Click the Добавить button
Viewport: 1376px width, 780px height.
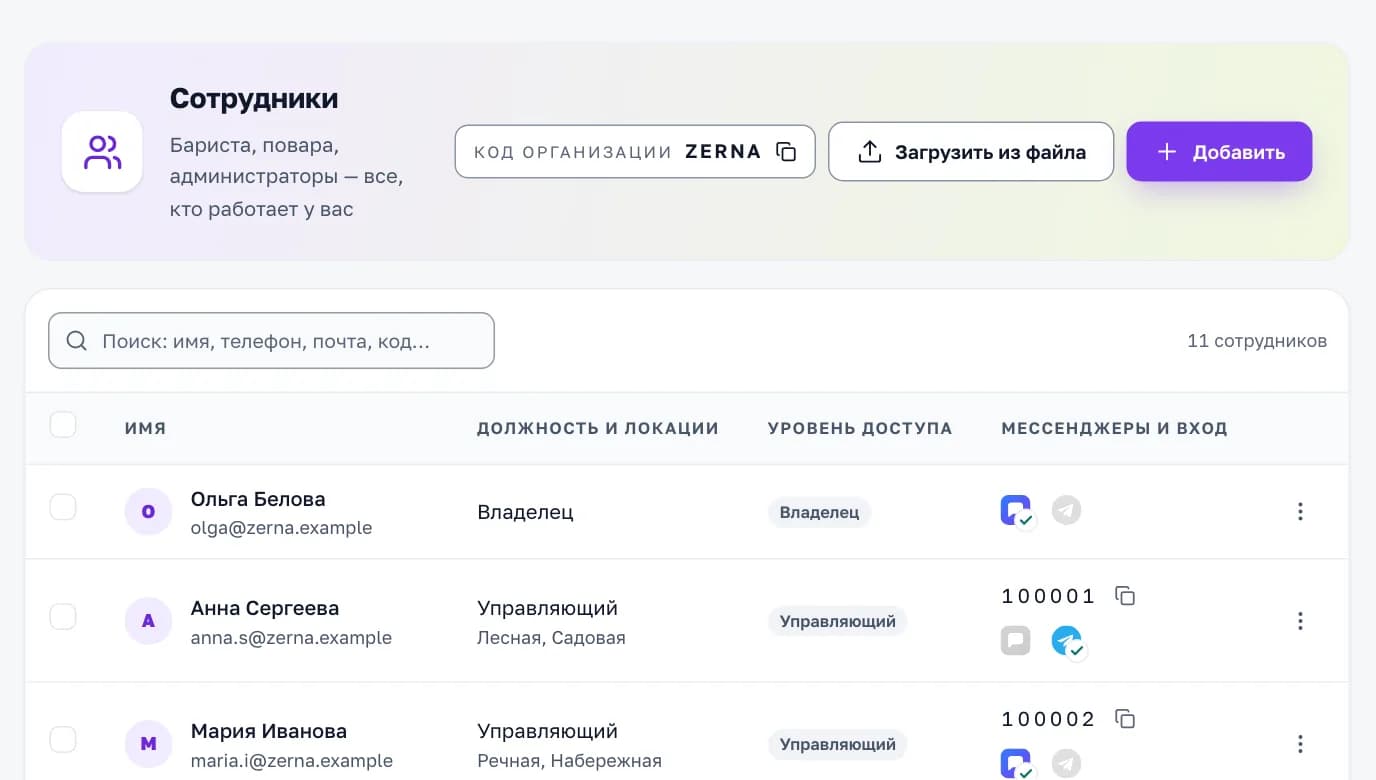pyautogui.click(x=1219, y=152)
